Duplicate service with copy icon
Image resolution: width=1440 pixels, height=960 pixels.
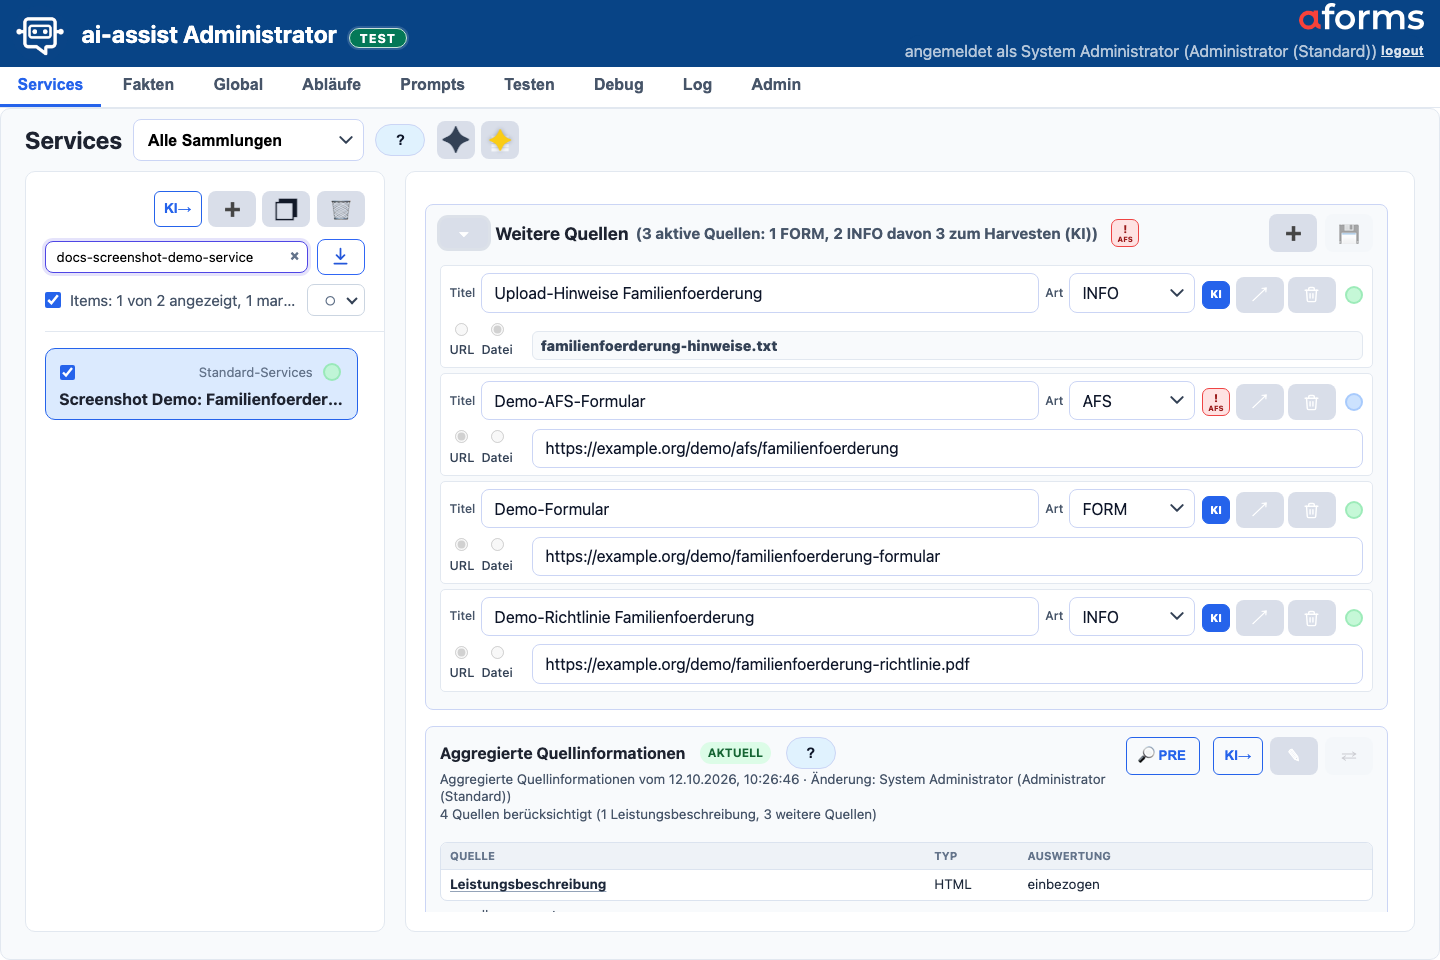click(286, 209)
